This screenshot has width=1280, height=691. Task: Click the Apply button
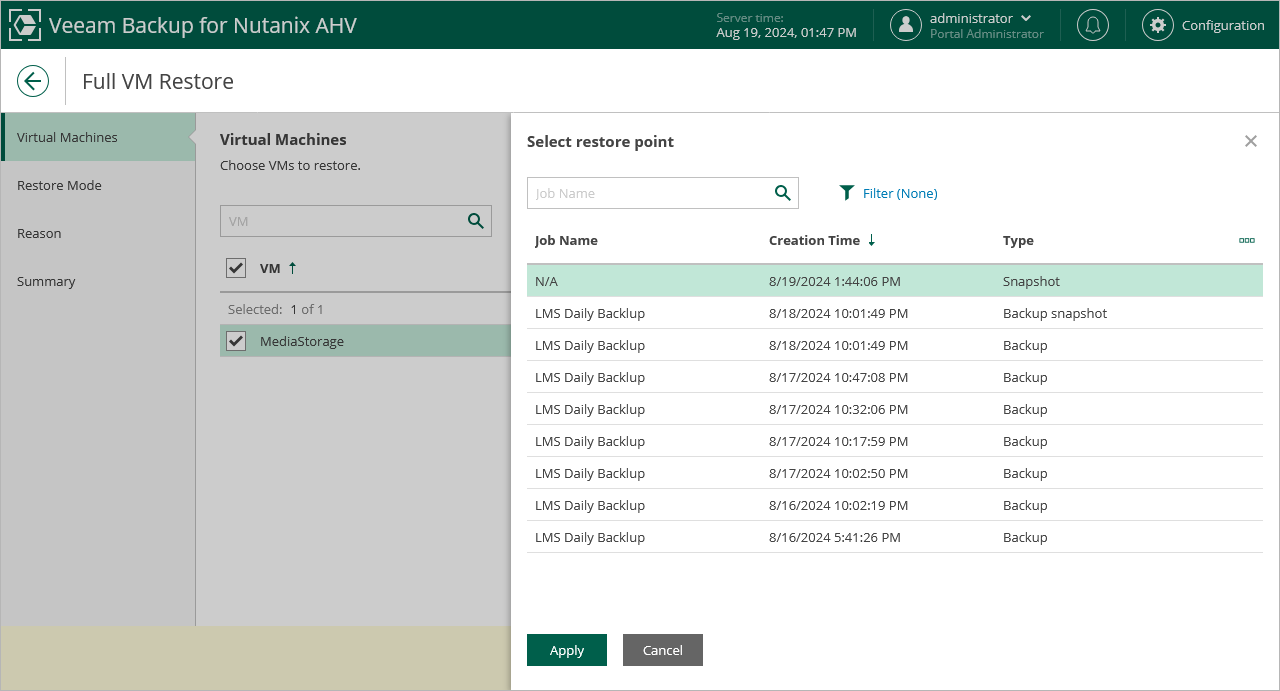[566, 650]
